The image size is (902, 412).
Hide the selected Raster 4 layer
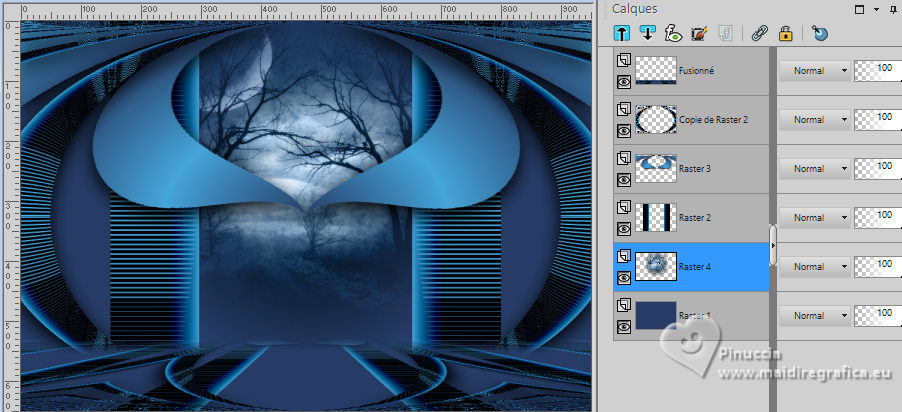coord(624,278)
